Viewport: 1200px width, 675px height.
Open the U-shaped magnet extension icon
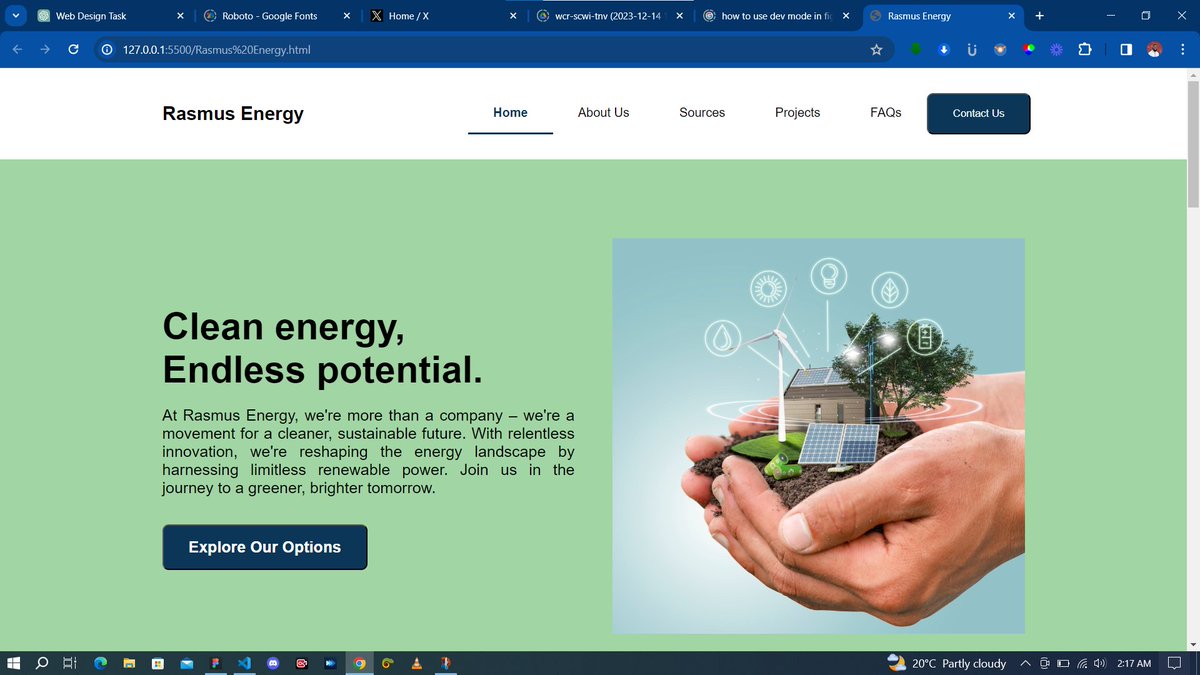971,49
